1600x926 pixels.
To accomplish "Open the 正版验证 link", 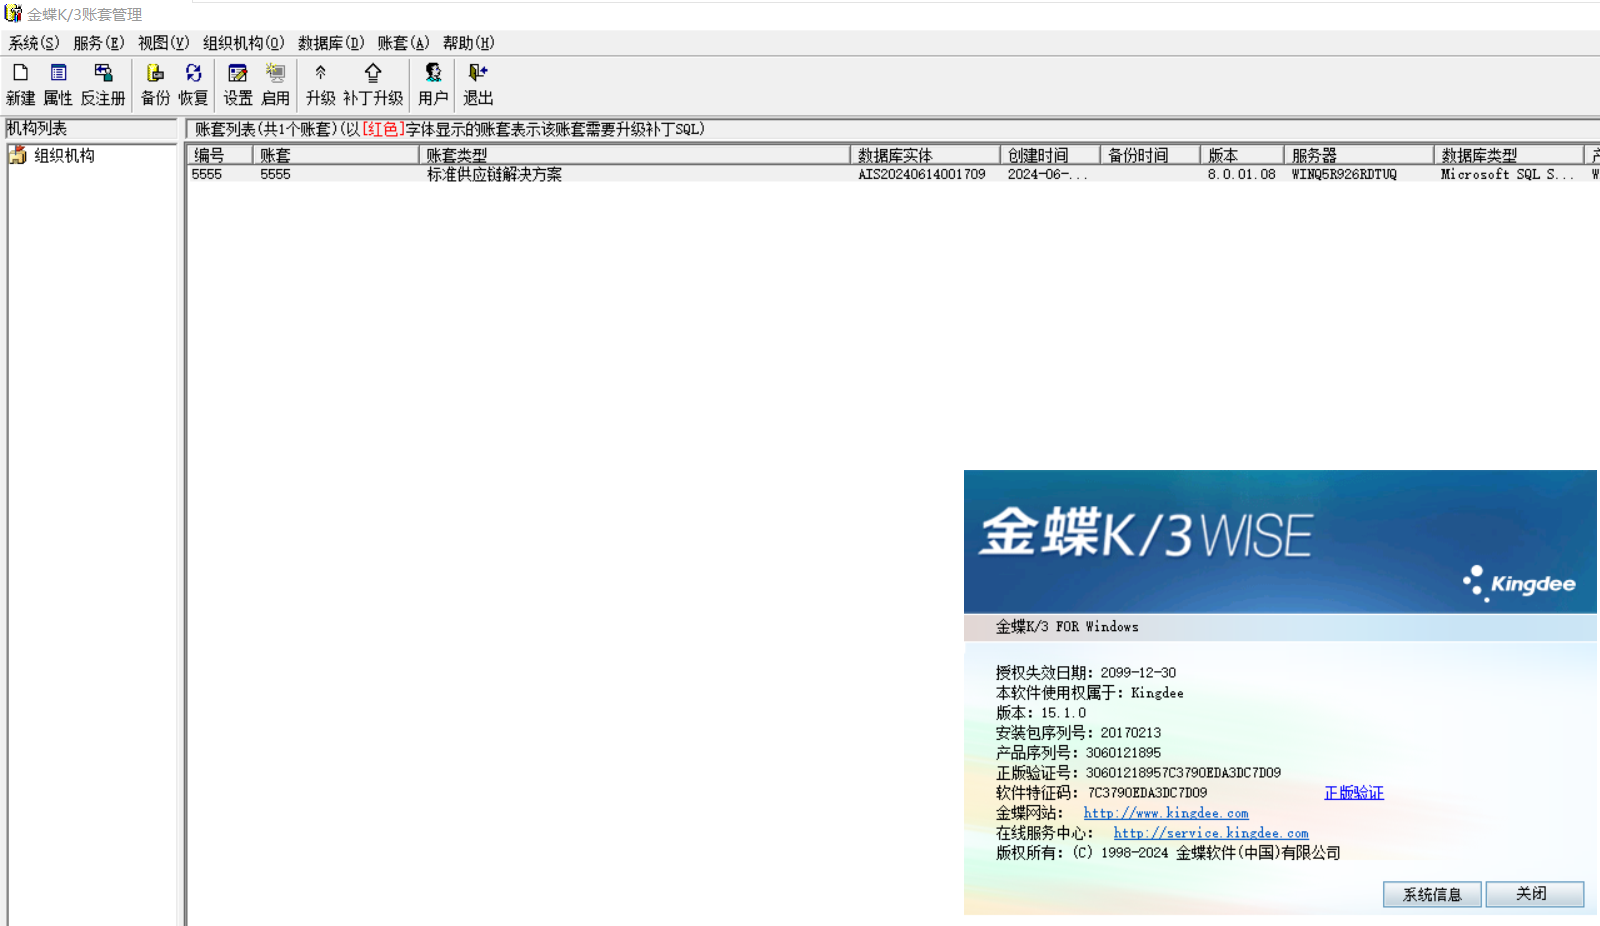I will pyautogui.click(x=1354, y=793).
